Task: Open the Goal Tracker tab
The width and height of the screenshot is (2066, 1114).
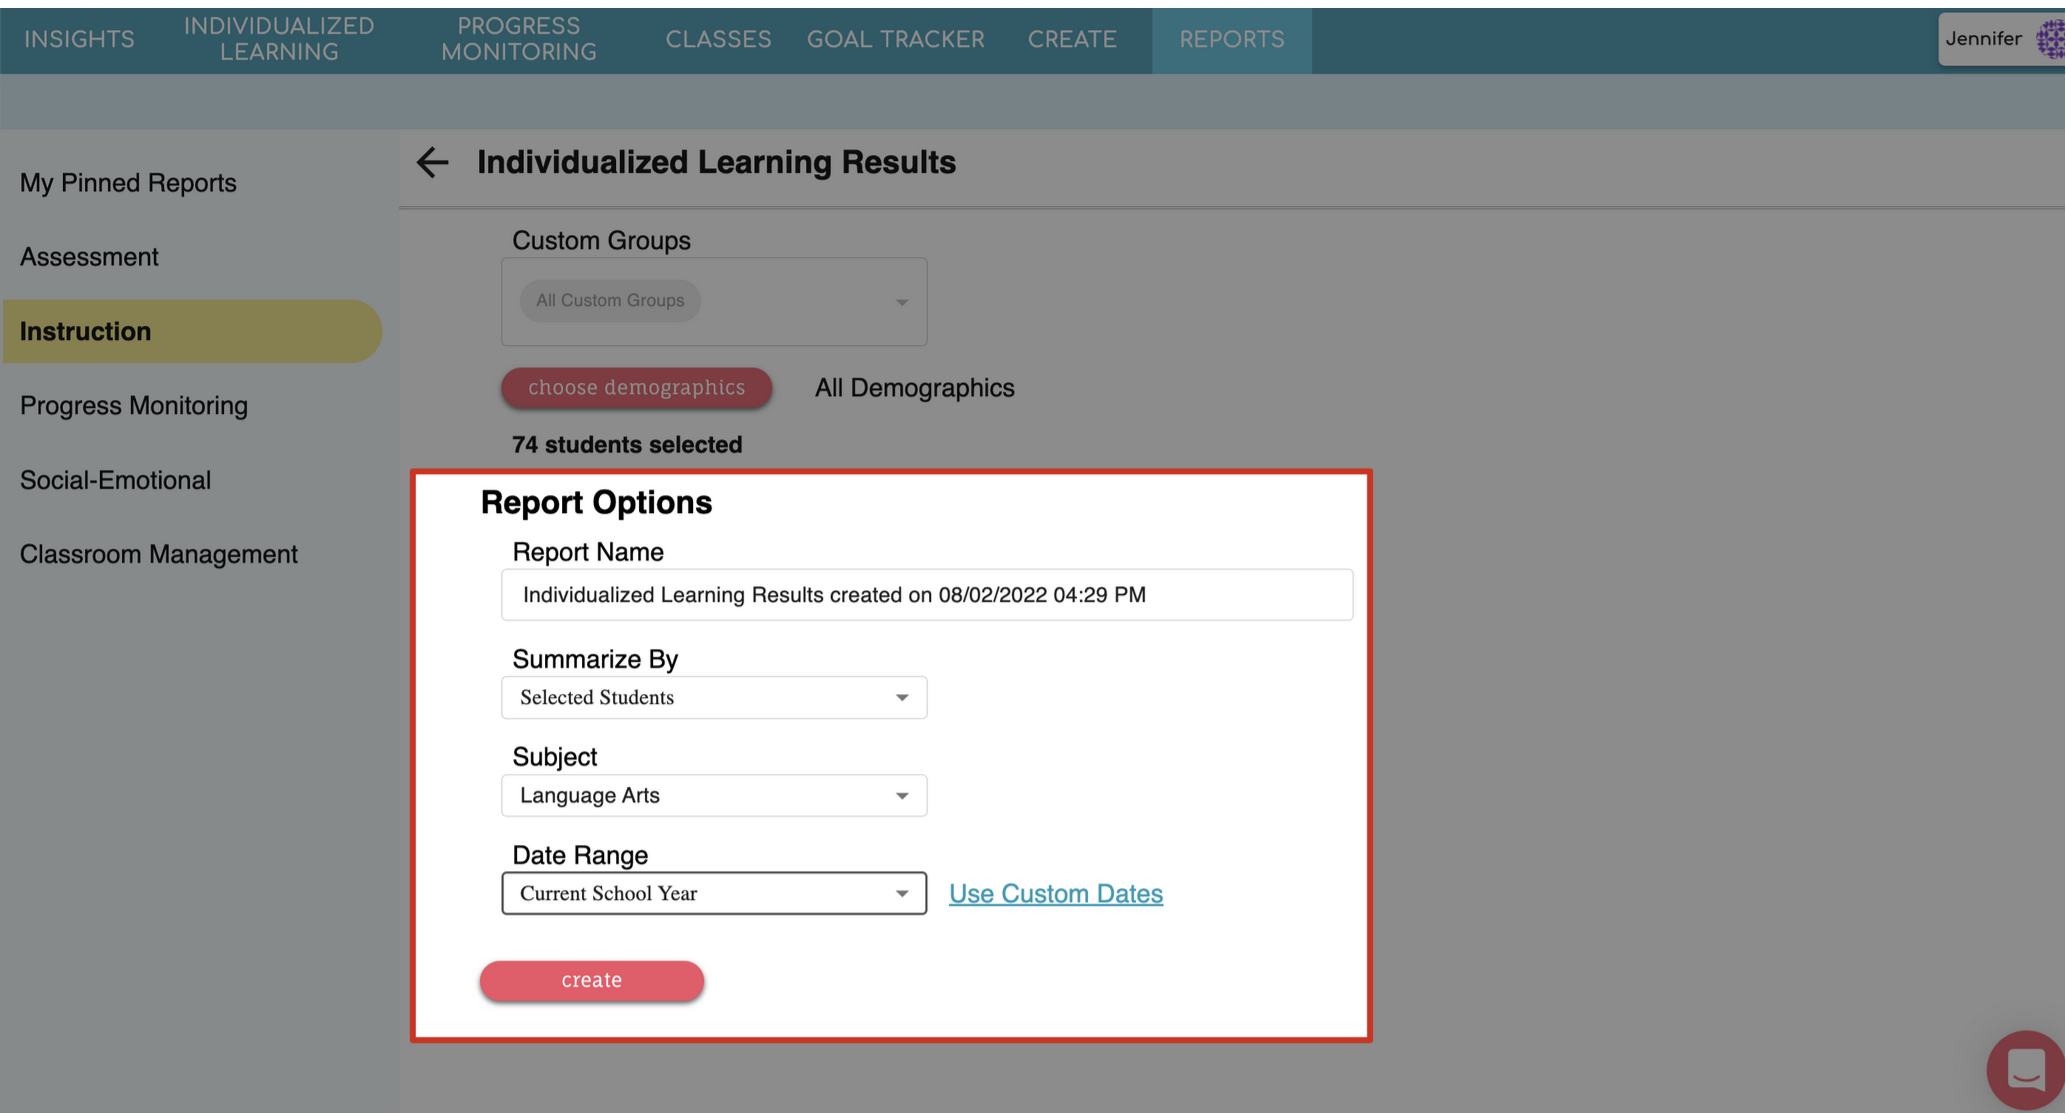Action: pyautogui.click(x=895, y=39)
